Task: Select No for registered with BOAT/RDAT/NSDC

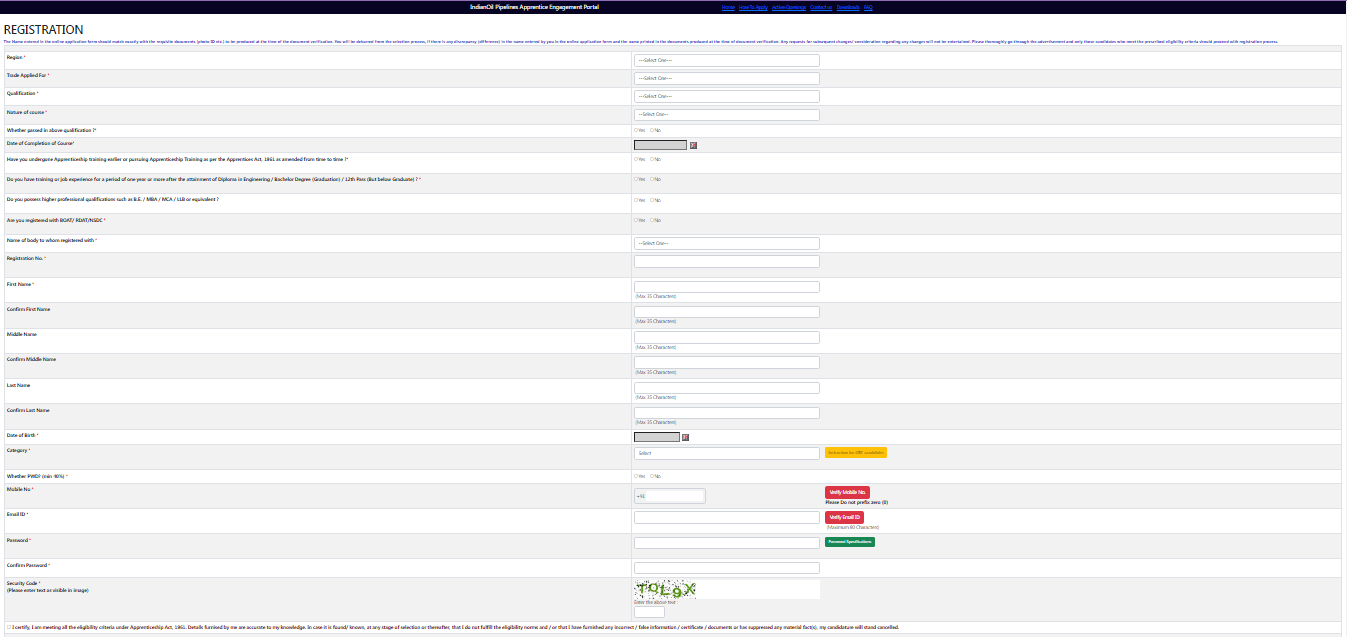Action: pyautogui.click(x=652, y=220)
